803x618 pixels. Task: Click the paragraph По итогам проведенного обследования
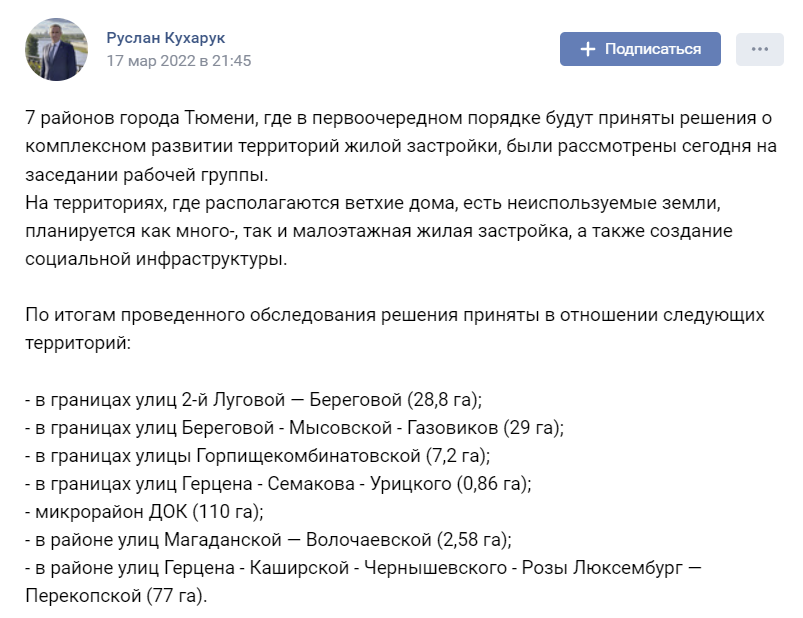click(x=395, y=329)
